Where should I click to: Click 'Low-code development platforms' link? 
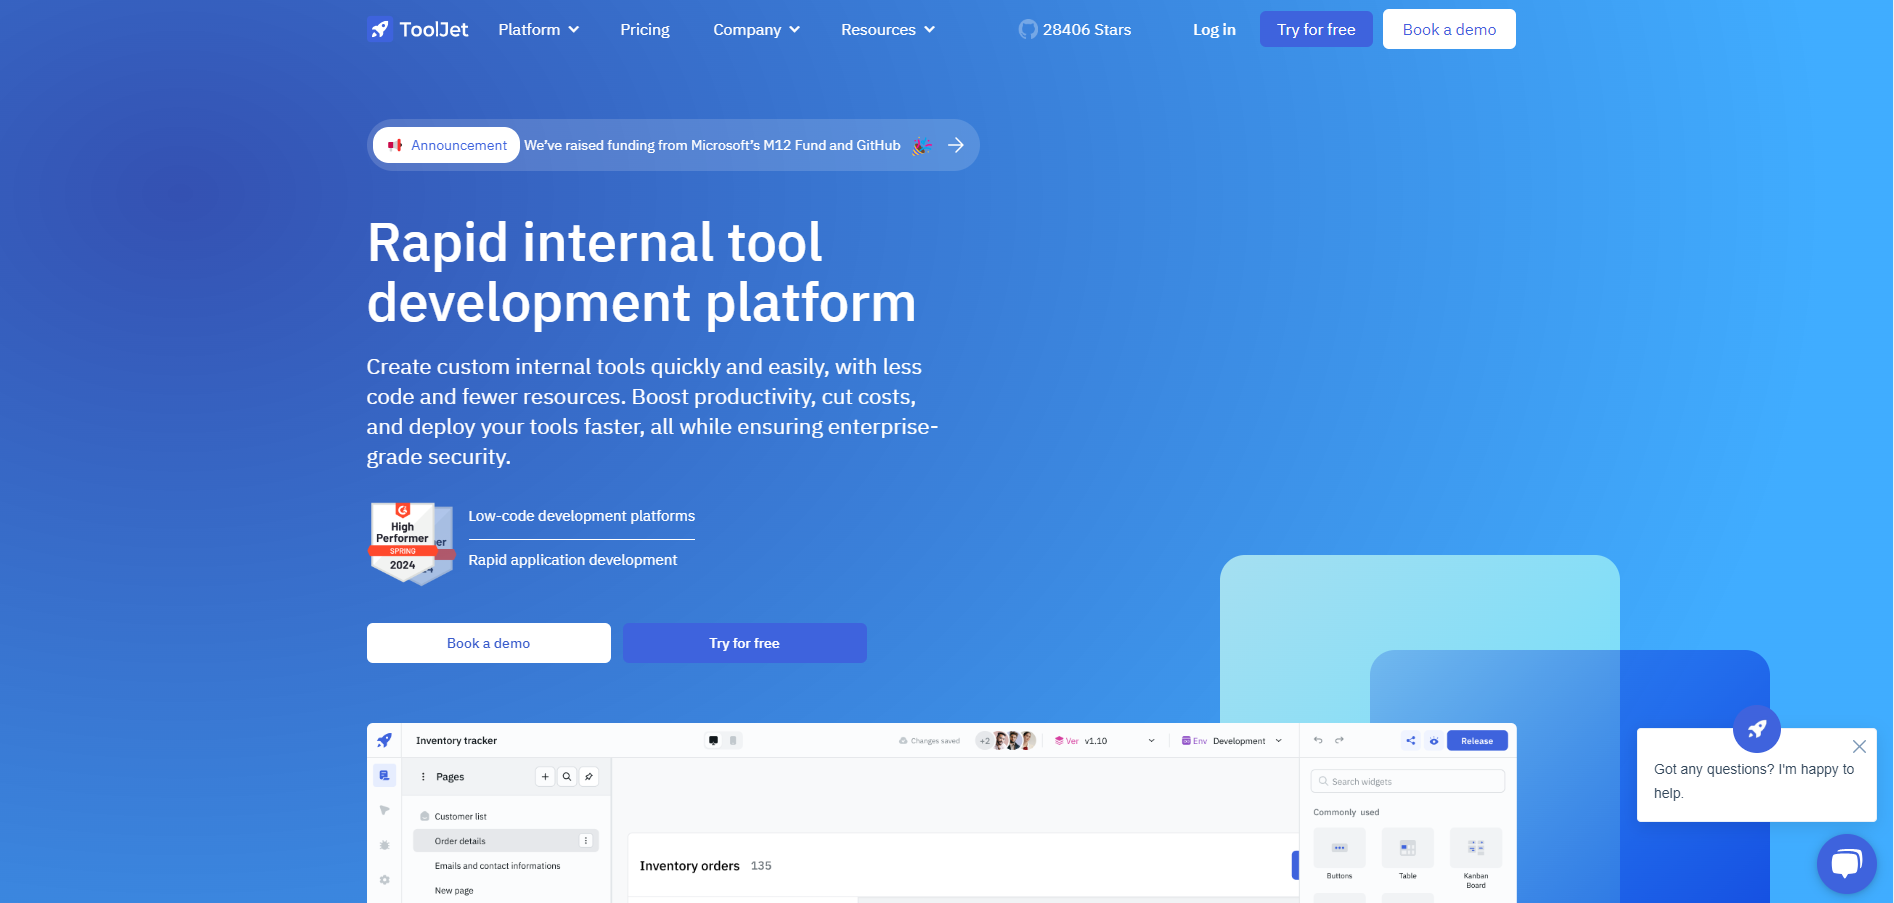tap(581, 516)
